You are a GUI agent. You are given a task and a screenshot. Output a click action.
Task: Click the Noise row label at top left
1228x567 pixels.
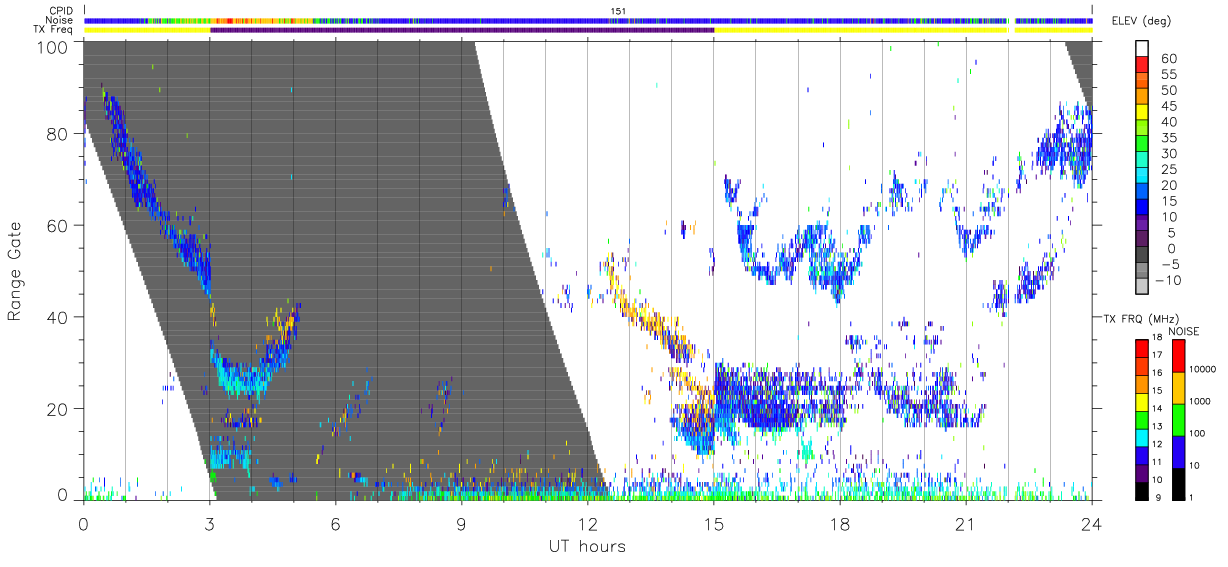[x=59, y=20]
